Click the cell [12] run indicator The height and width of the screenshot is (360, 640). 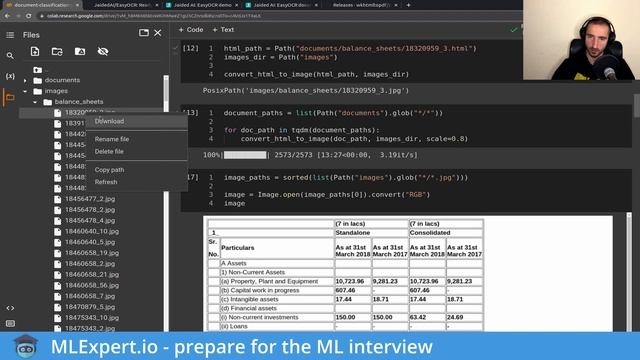(191, 49)
